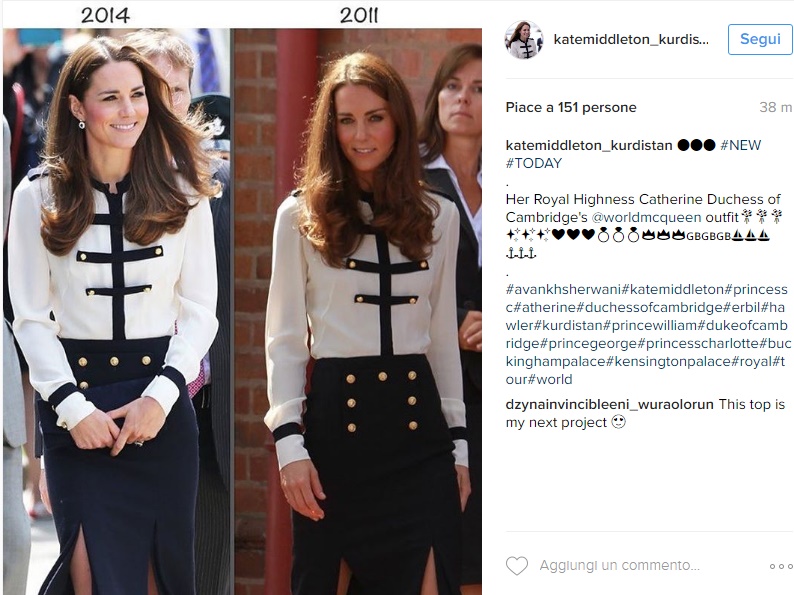Open the #avankhsherwani hashtag

[x=564, y=289]
